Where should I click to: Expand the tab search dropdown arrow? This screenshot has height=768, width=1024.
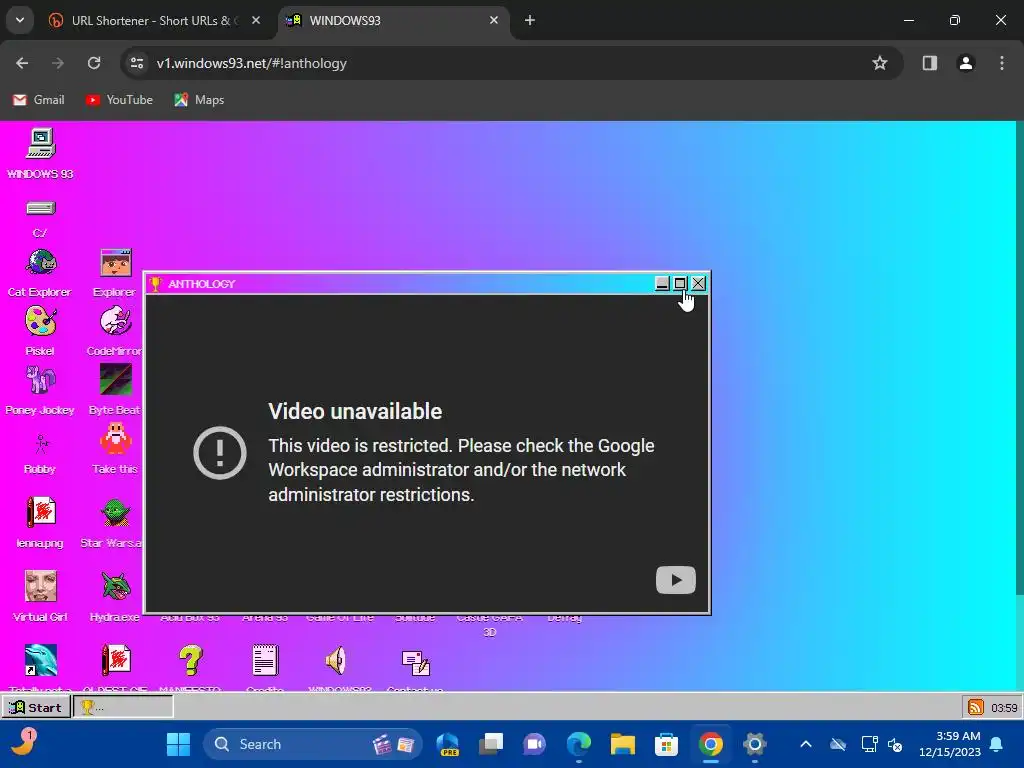(20, 20)
